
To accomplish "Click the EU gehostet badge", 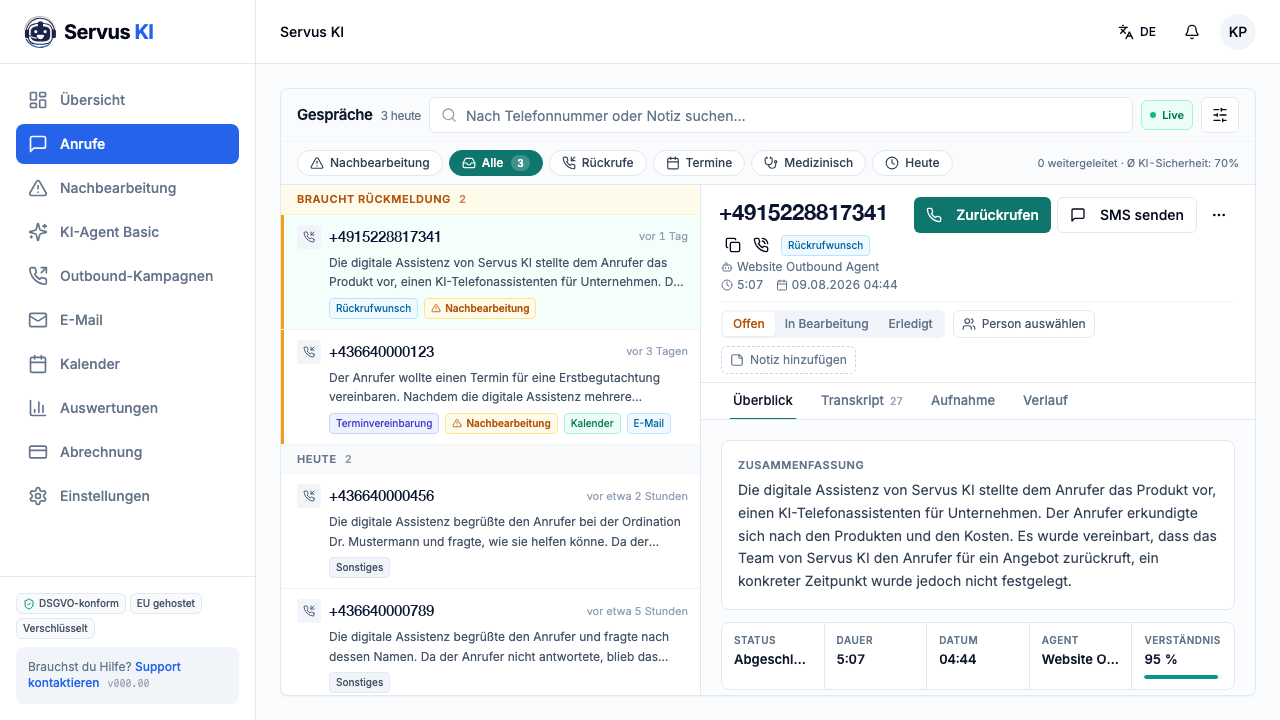I will coord(166,603).
